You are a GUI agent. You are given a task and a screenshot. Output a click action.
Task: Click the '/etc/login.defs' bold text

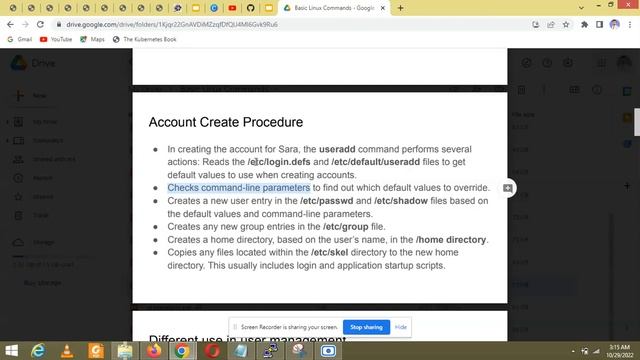(279, 162)
